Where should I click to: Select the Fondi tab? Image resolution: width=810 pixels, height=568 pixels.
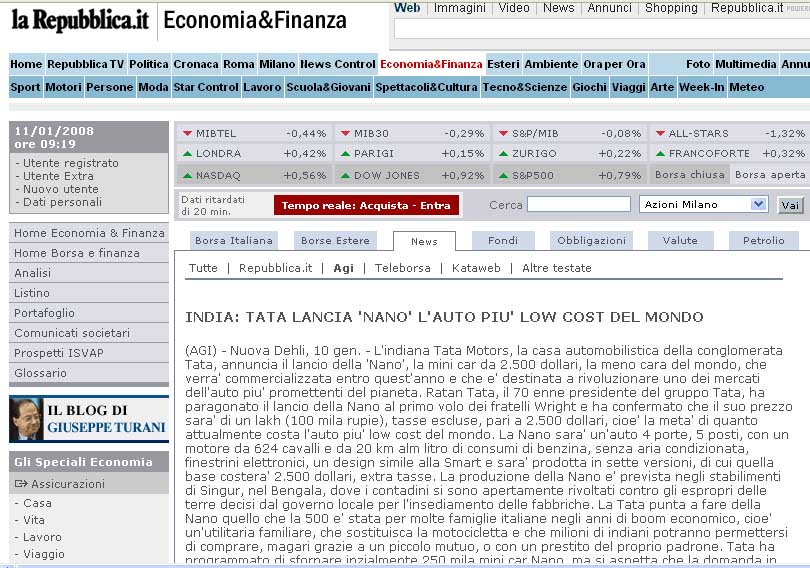pyautogui.click(x=502, y=241)
